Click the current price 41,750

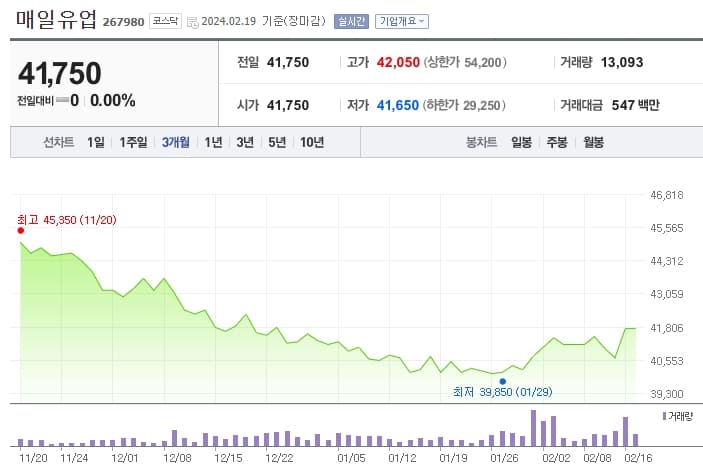[x=60, y=73]
